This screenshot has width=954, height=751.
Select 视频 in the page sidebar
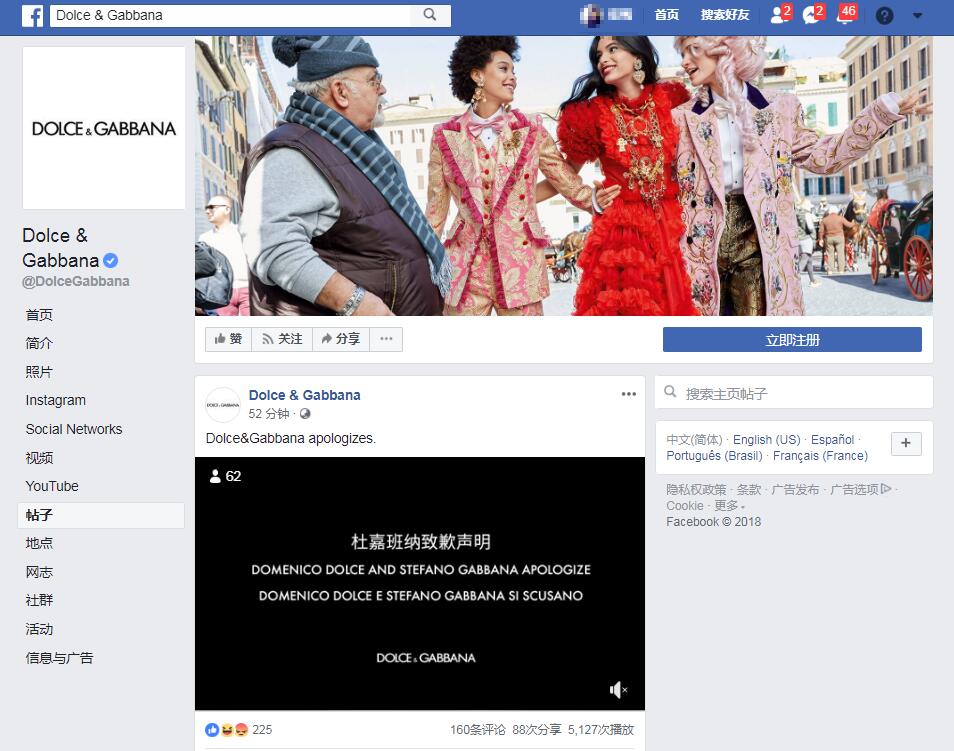pyautogui.click(x=39, y=458)
